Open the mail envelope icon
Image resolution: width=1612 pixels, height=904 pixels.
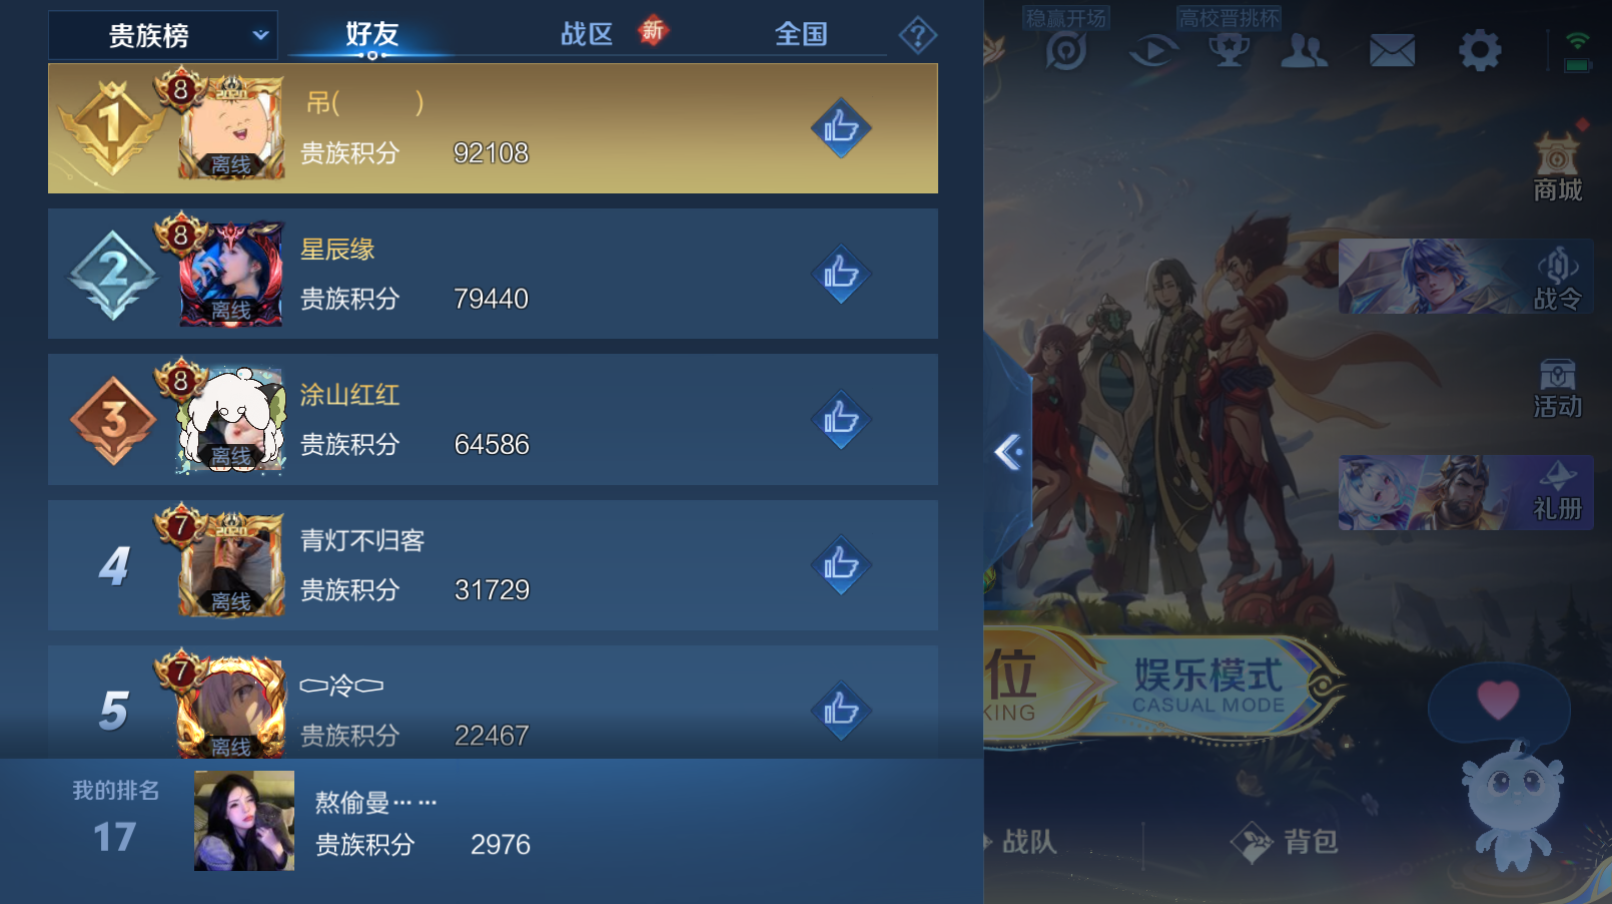1392,49
